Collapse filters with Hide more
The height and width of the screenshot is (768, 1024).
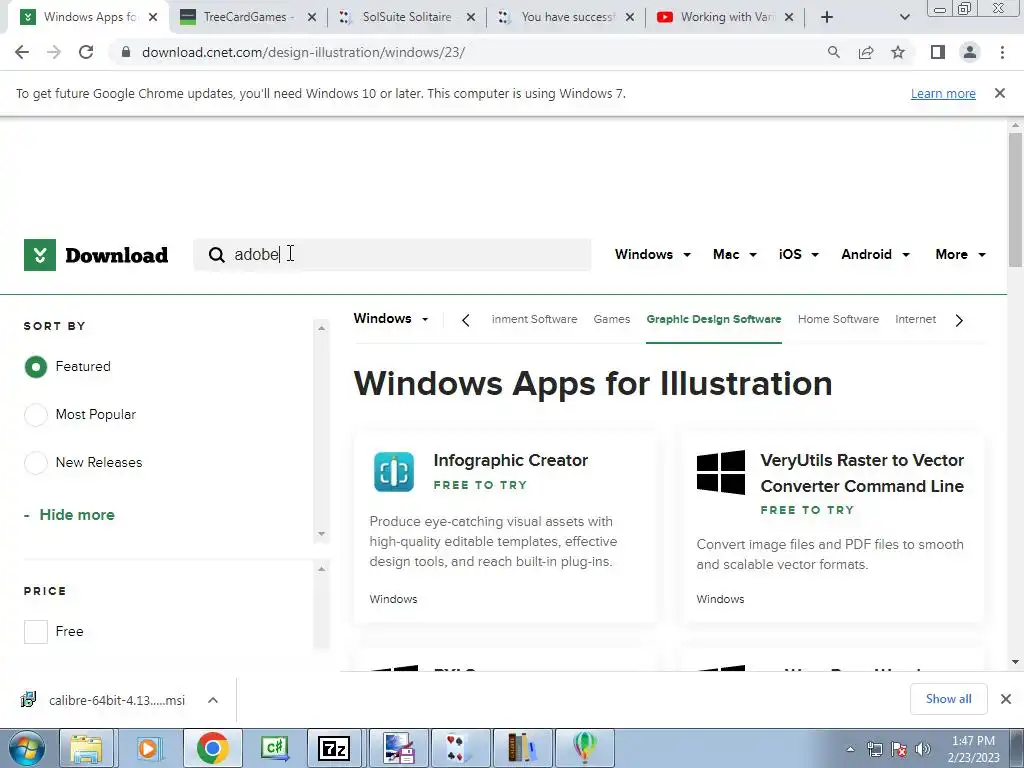[x=69, y=515]
